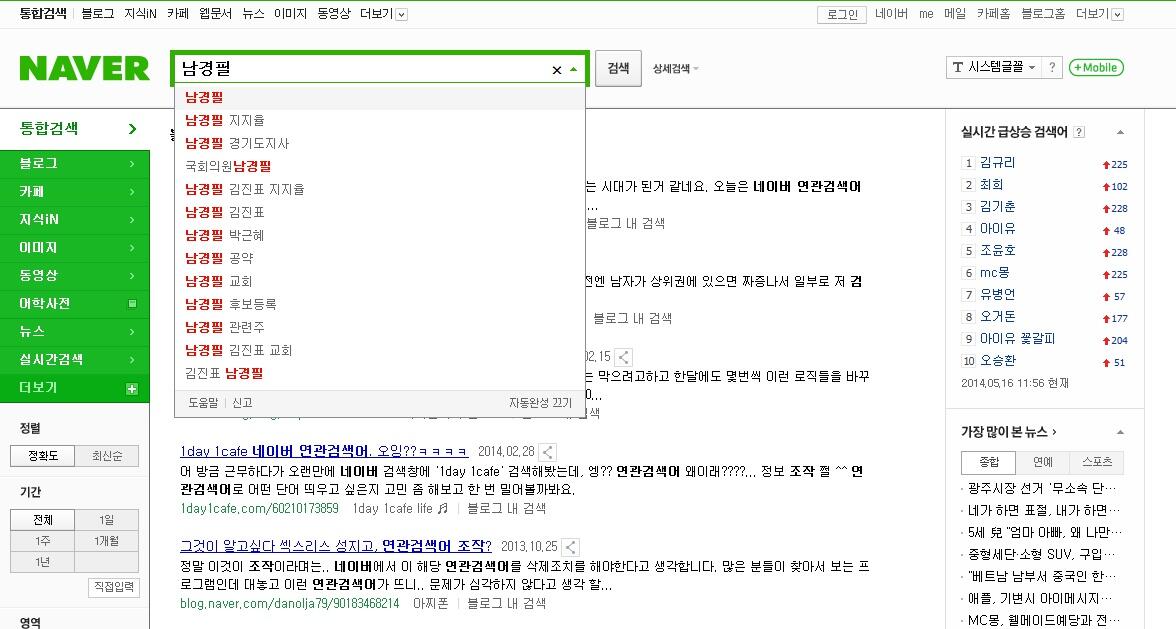Click the font help question mark
The height and width of the screenshot is (629, 1176).
(1052, 67)
